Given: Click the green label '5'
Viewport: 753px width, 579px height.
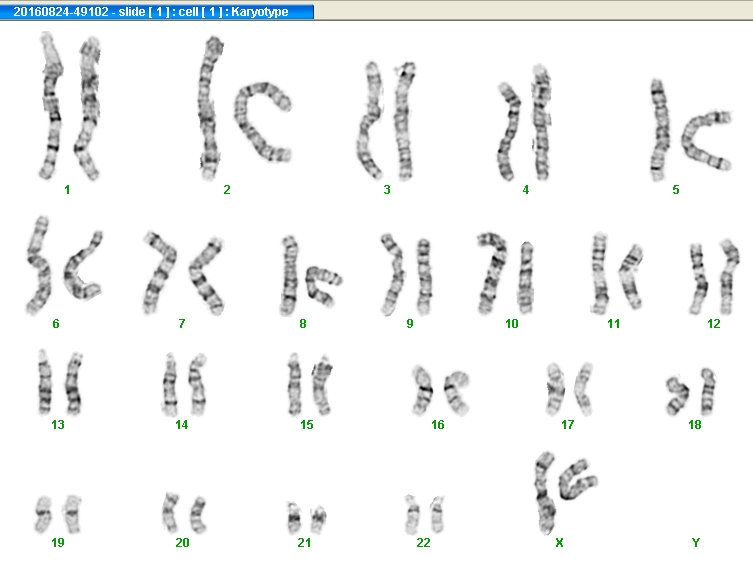Looking at the screenshot, I should (676, 190).
